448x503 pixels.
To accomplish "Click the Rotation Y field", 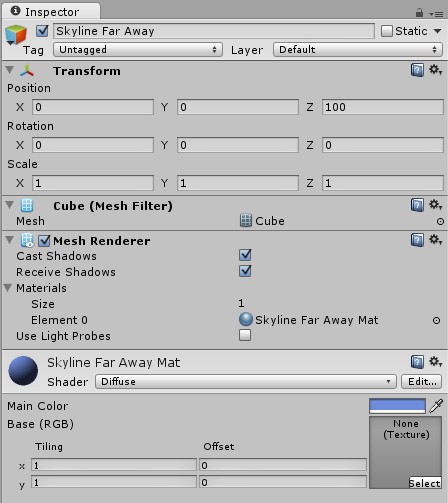I will [238, 145].
